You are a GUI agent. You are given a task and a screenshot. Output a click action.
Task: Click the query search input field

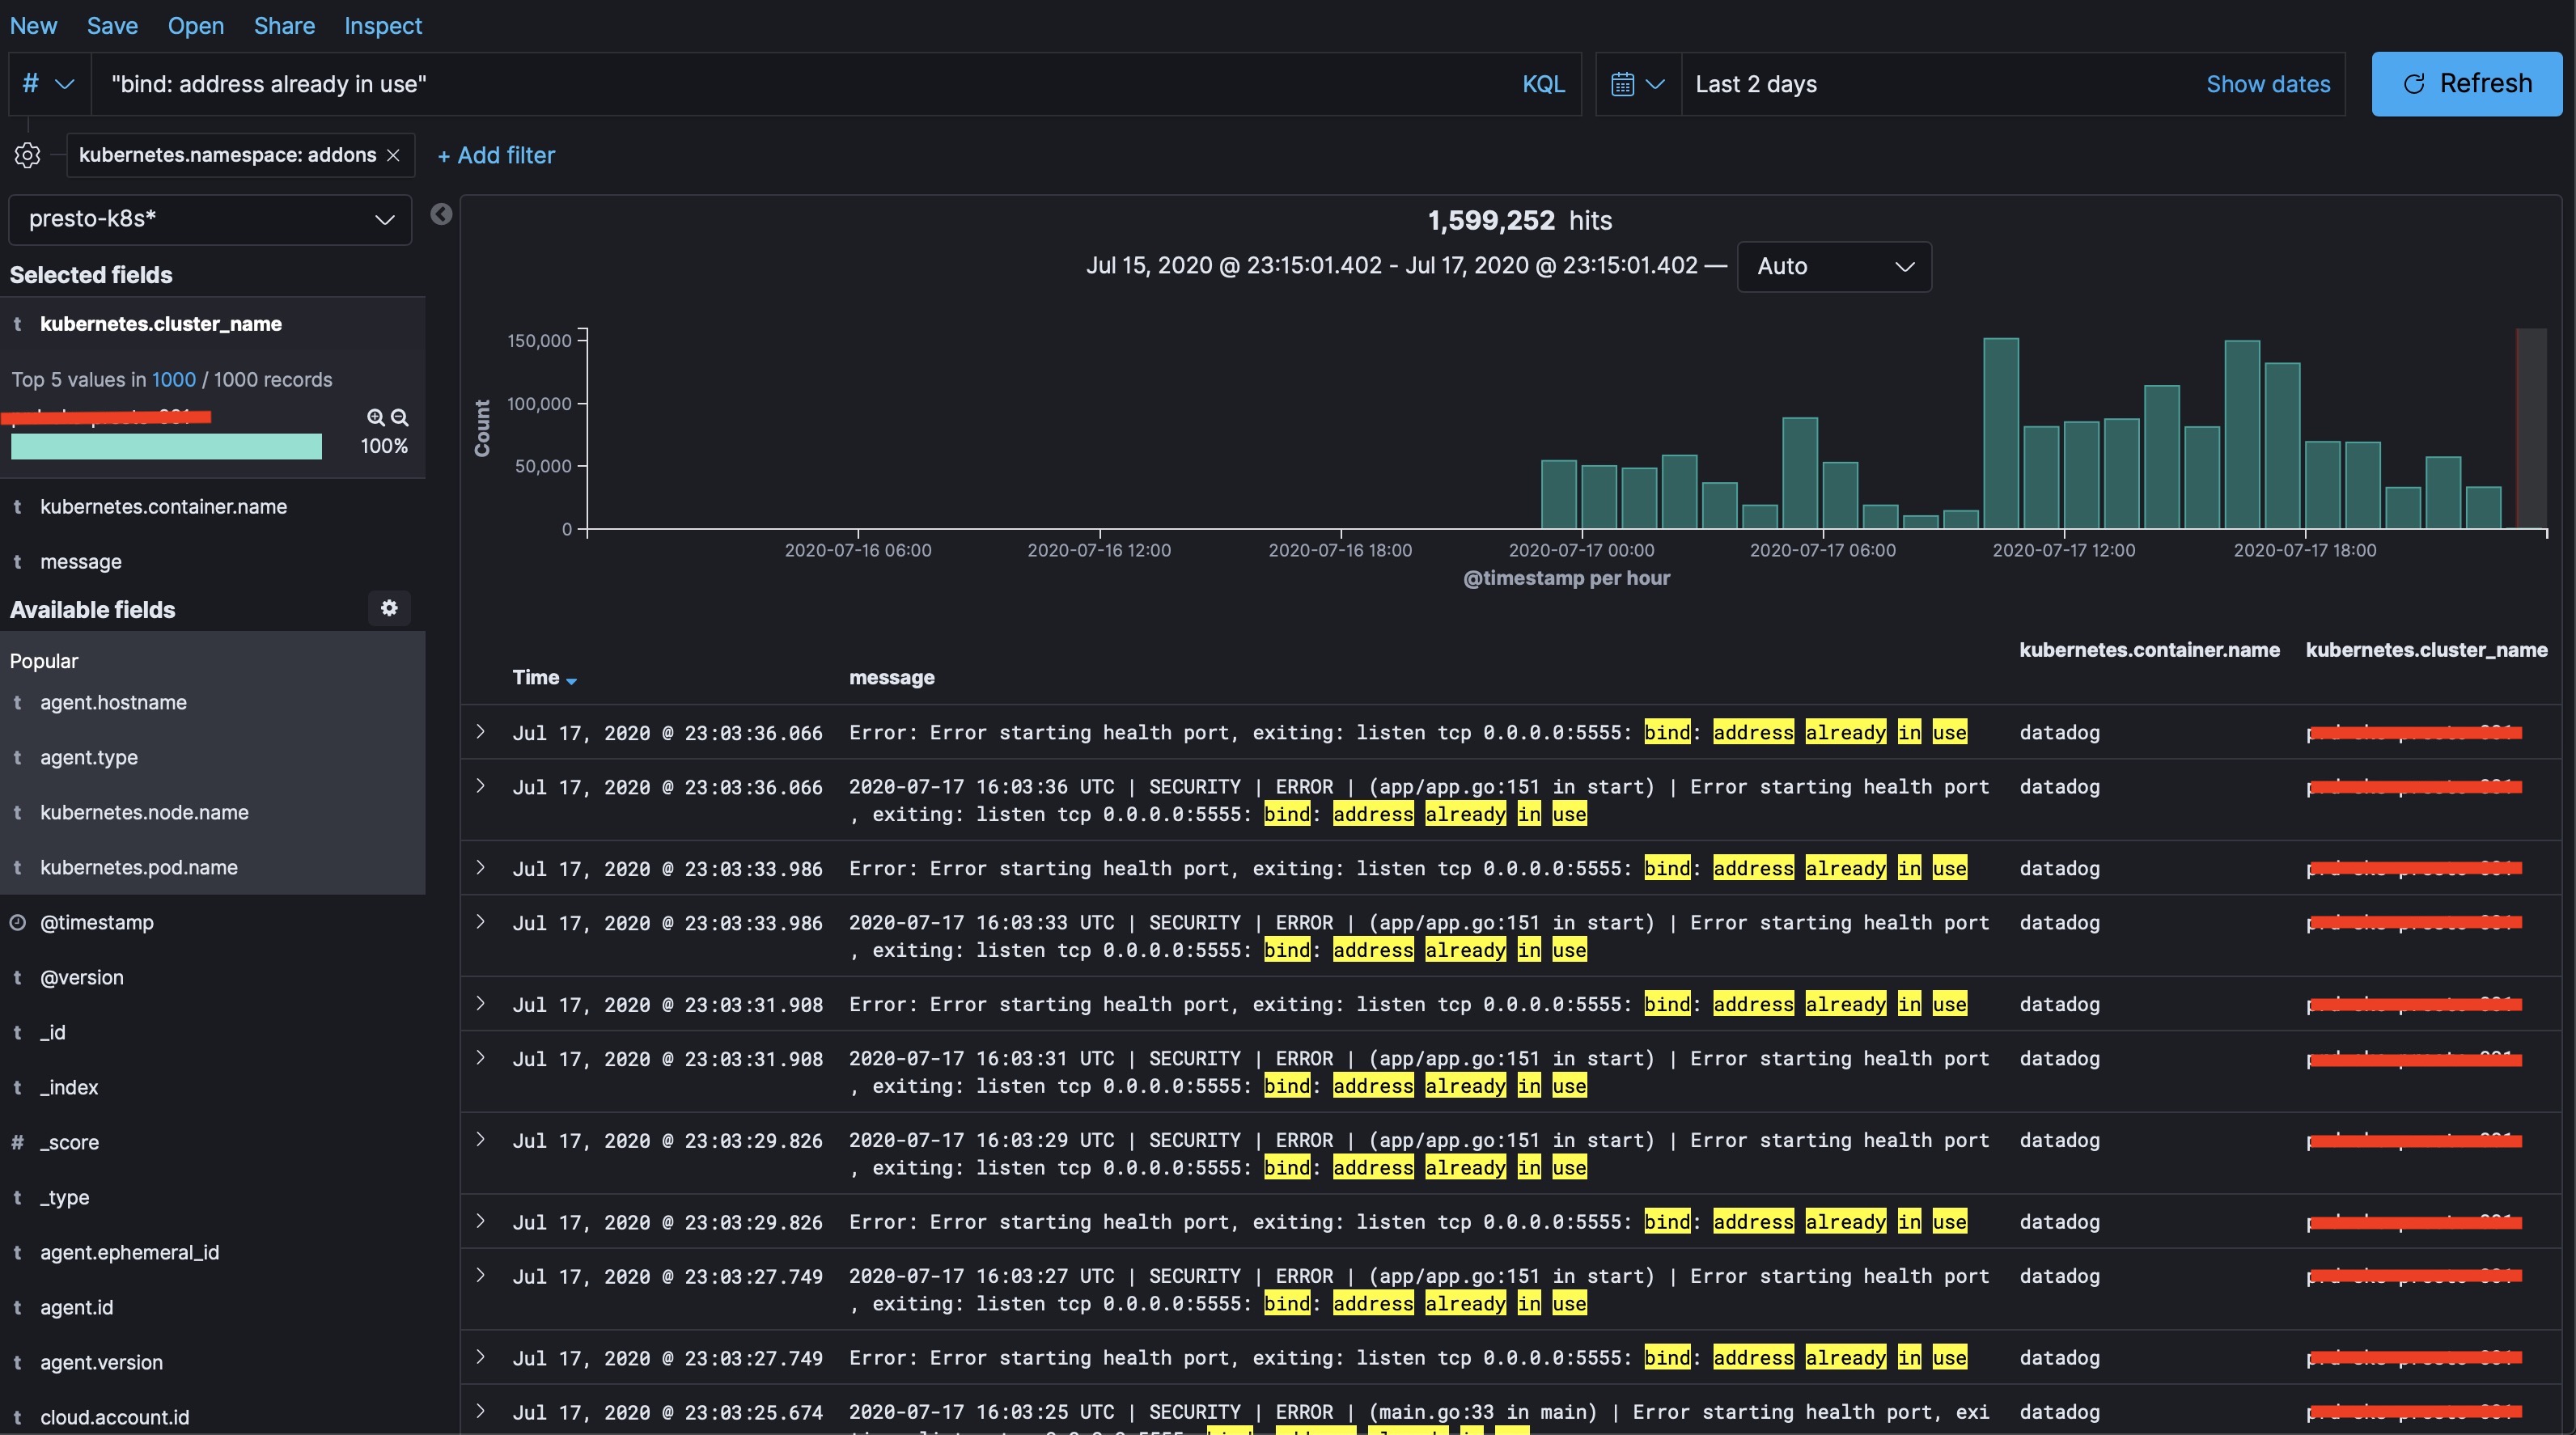pyautogui.click(x=800, y=84)
